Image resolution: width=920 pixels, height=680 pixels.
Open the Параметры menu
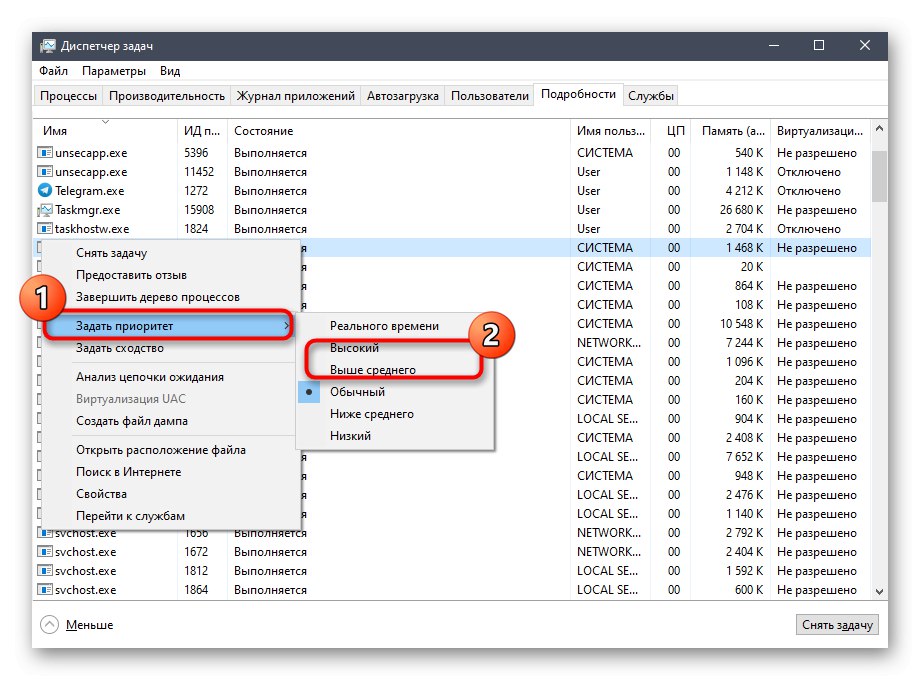click(113, 71)
